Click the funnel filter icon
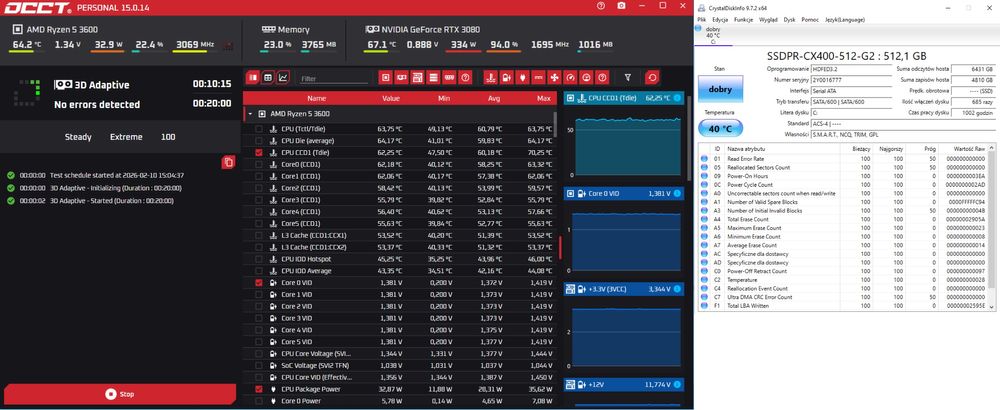The height and width of the screenshot is (410, 1000). [x=628, y=77]
